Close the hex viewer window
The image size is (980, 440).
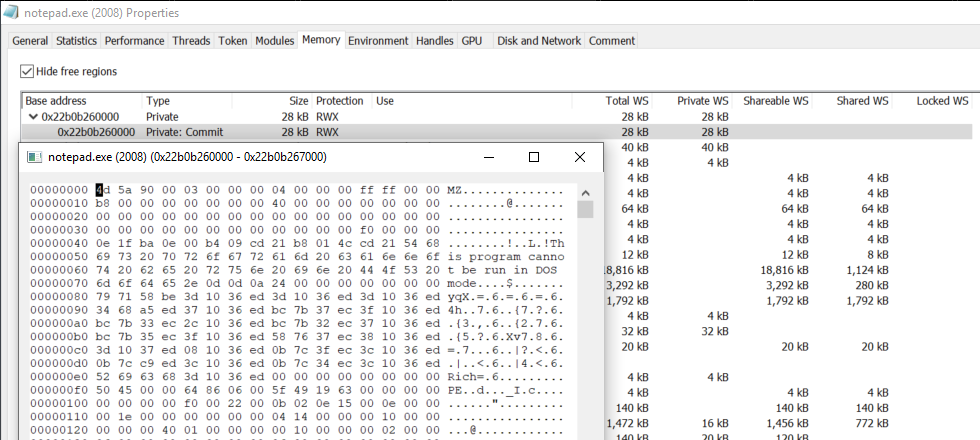click(x=580, y=157)
